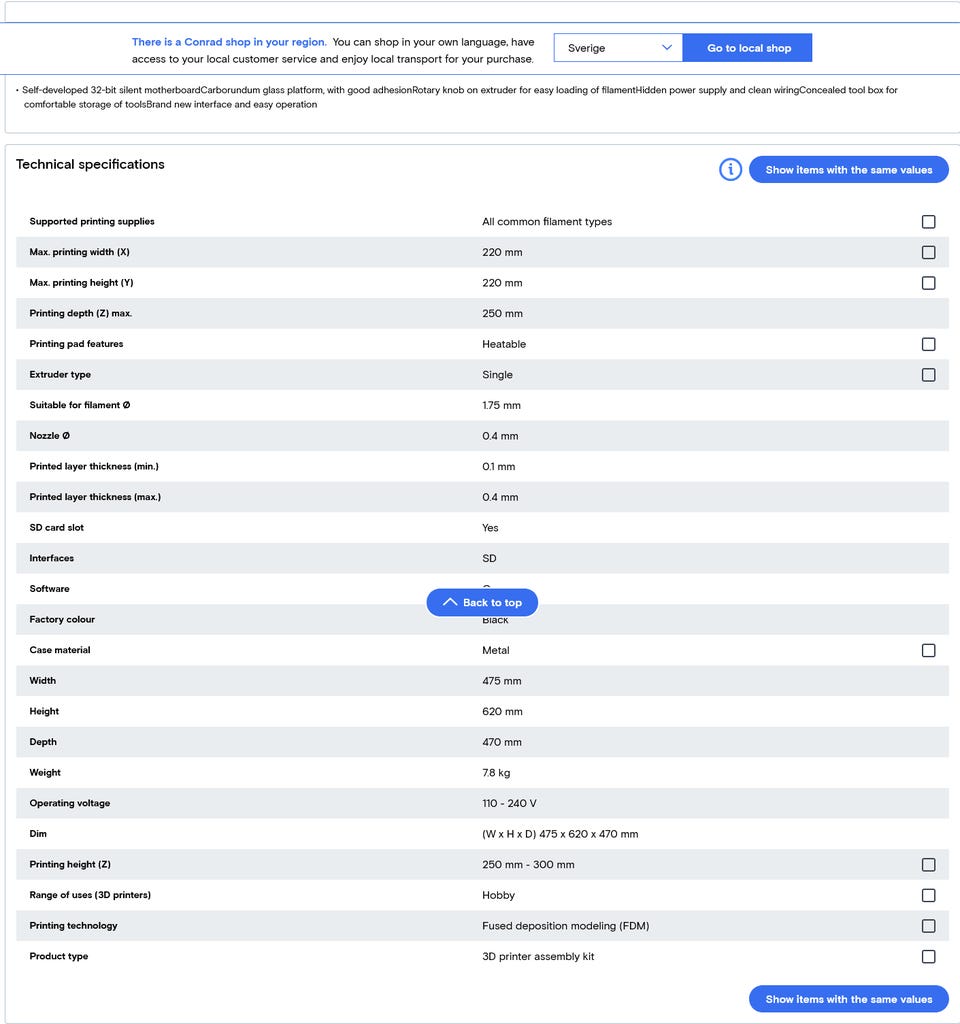Click the Back to top button

(x=491, y=603)
